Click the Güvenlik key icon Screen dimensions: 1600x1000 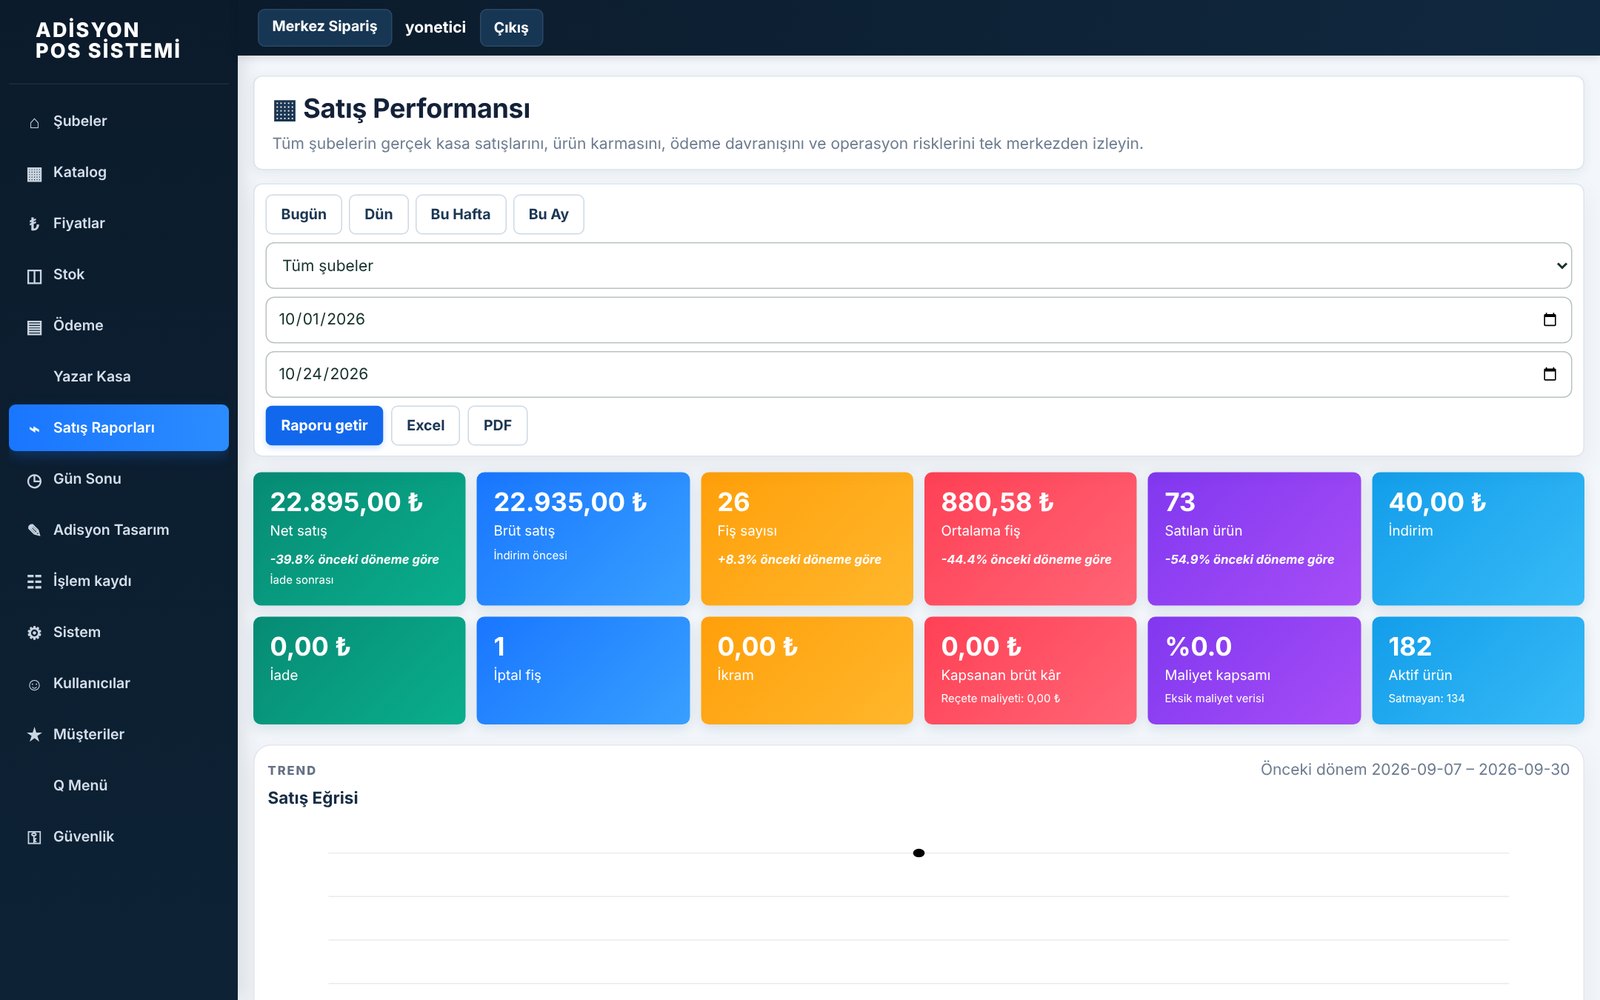(x=34, y=837)
